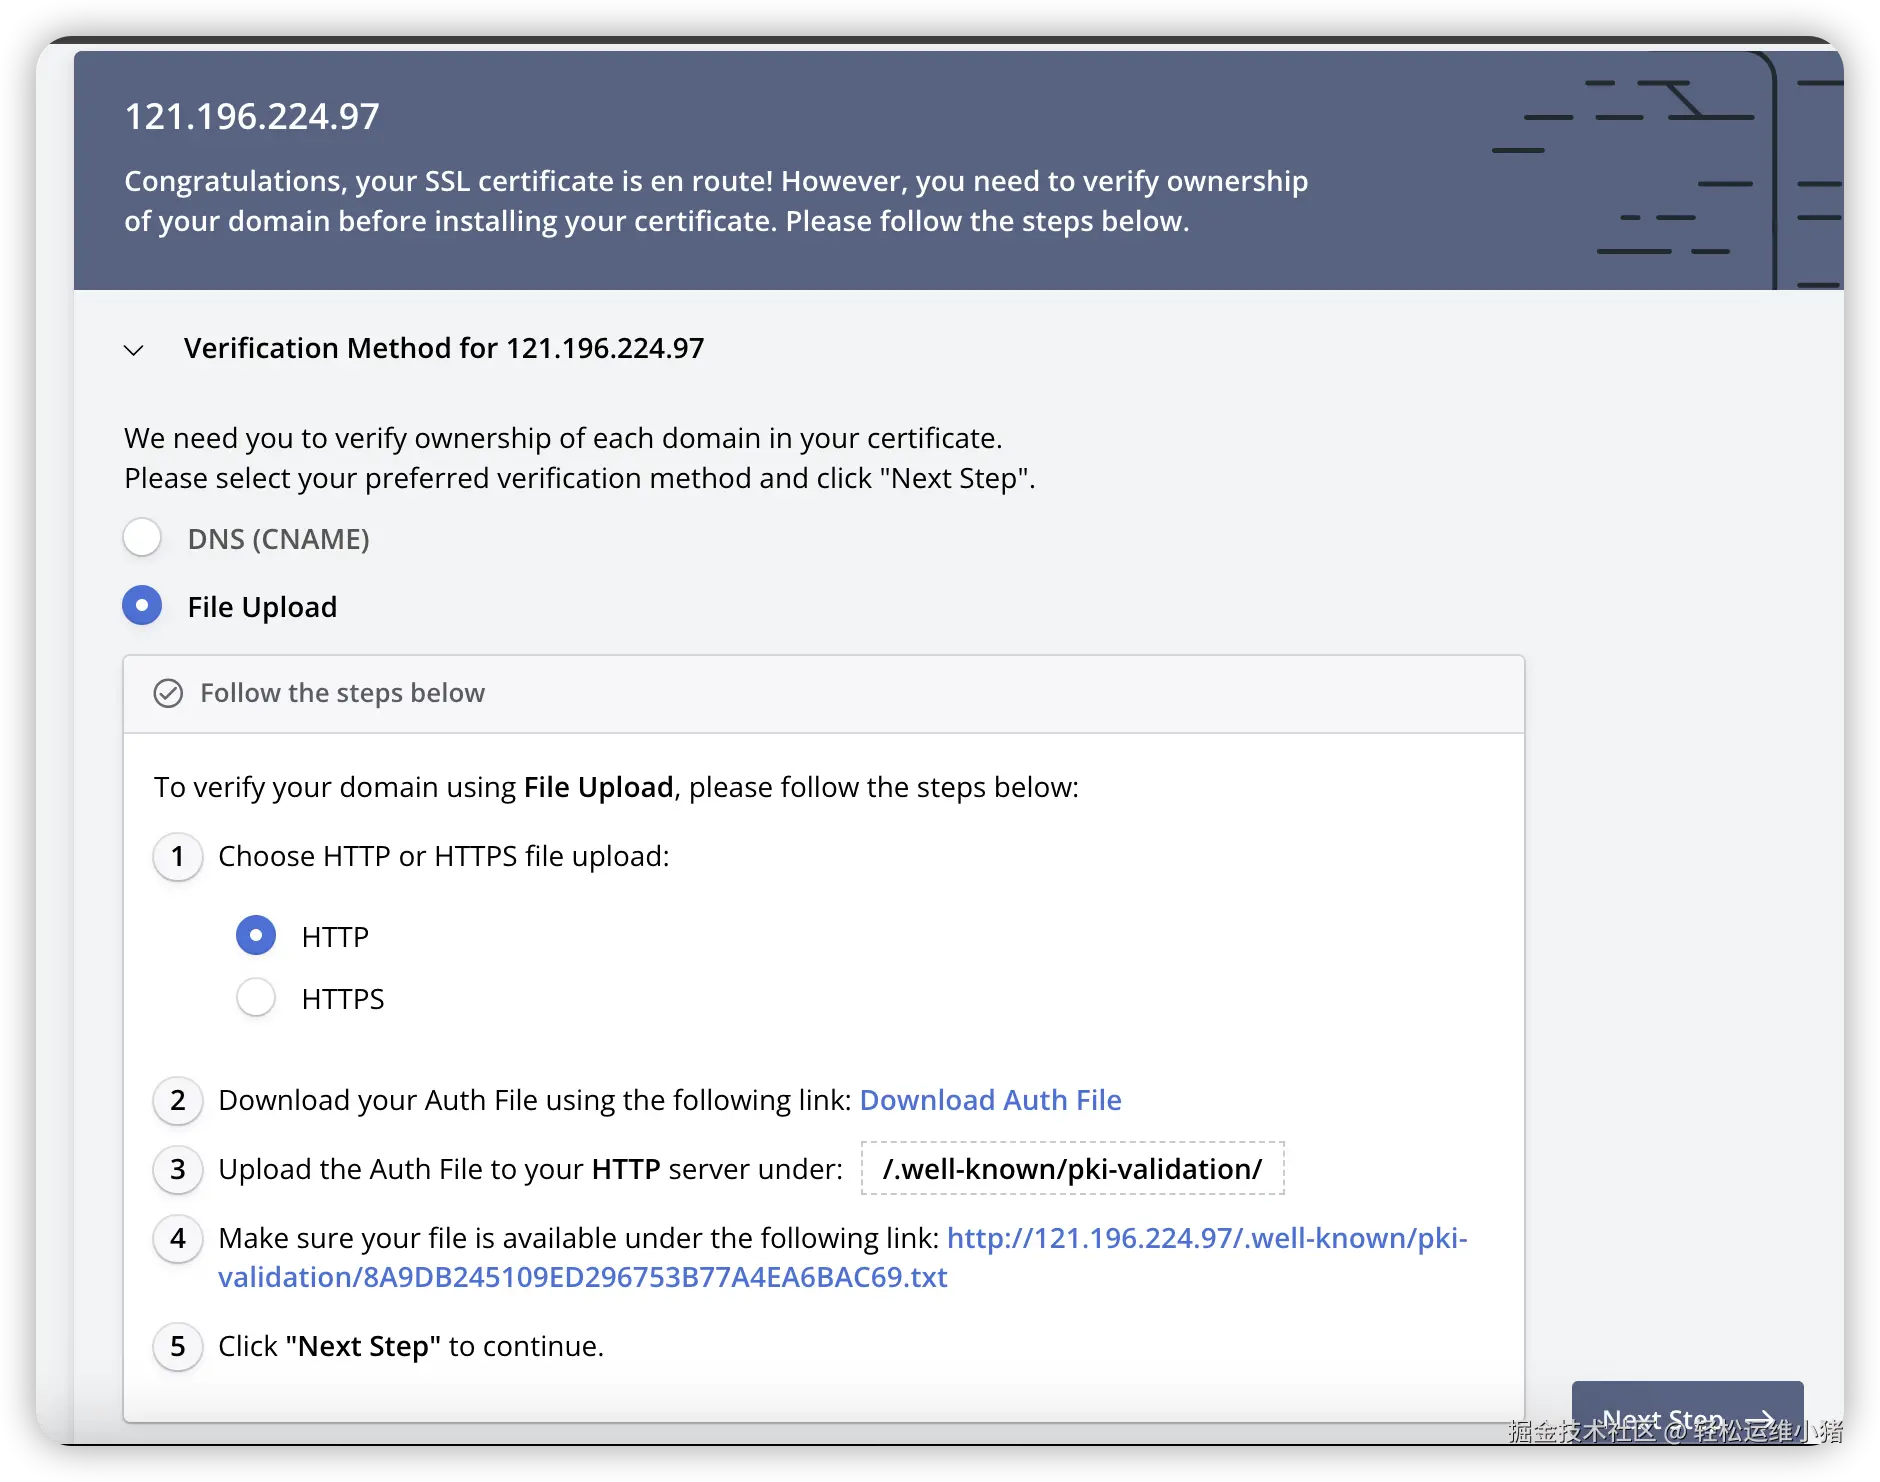Image resolution: width=1880 pixels, height=1482 pixels.
Task: Click the step 1 number badge
Action: tap(178, 857)
